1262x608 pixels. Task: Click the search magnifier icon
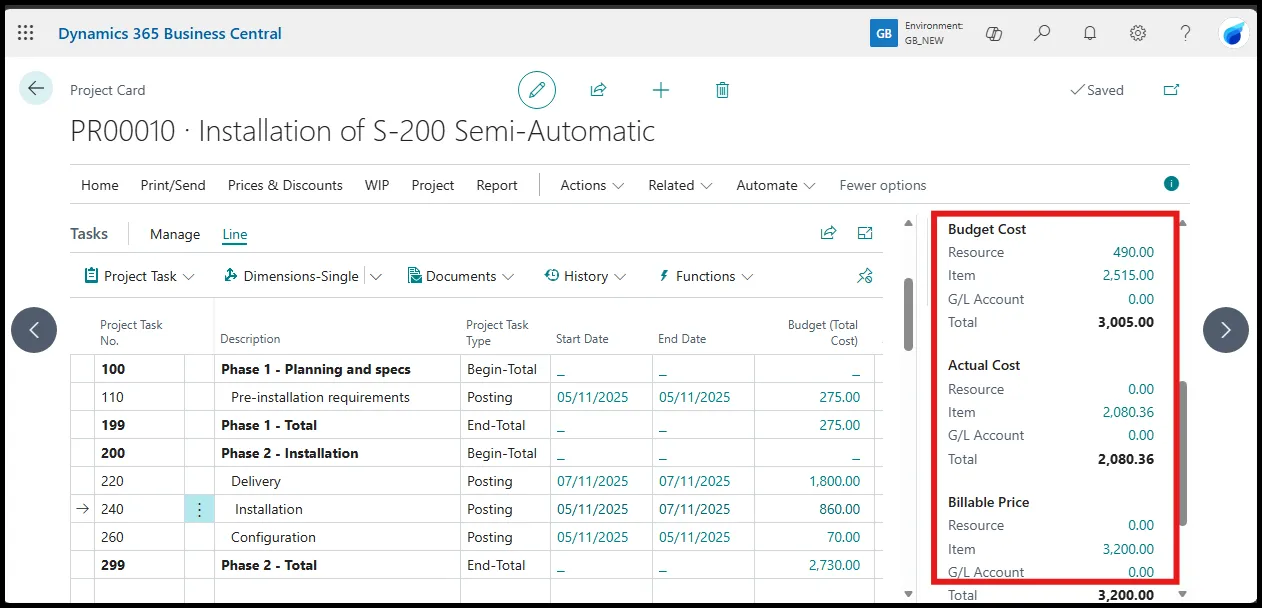point(1042,33)
